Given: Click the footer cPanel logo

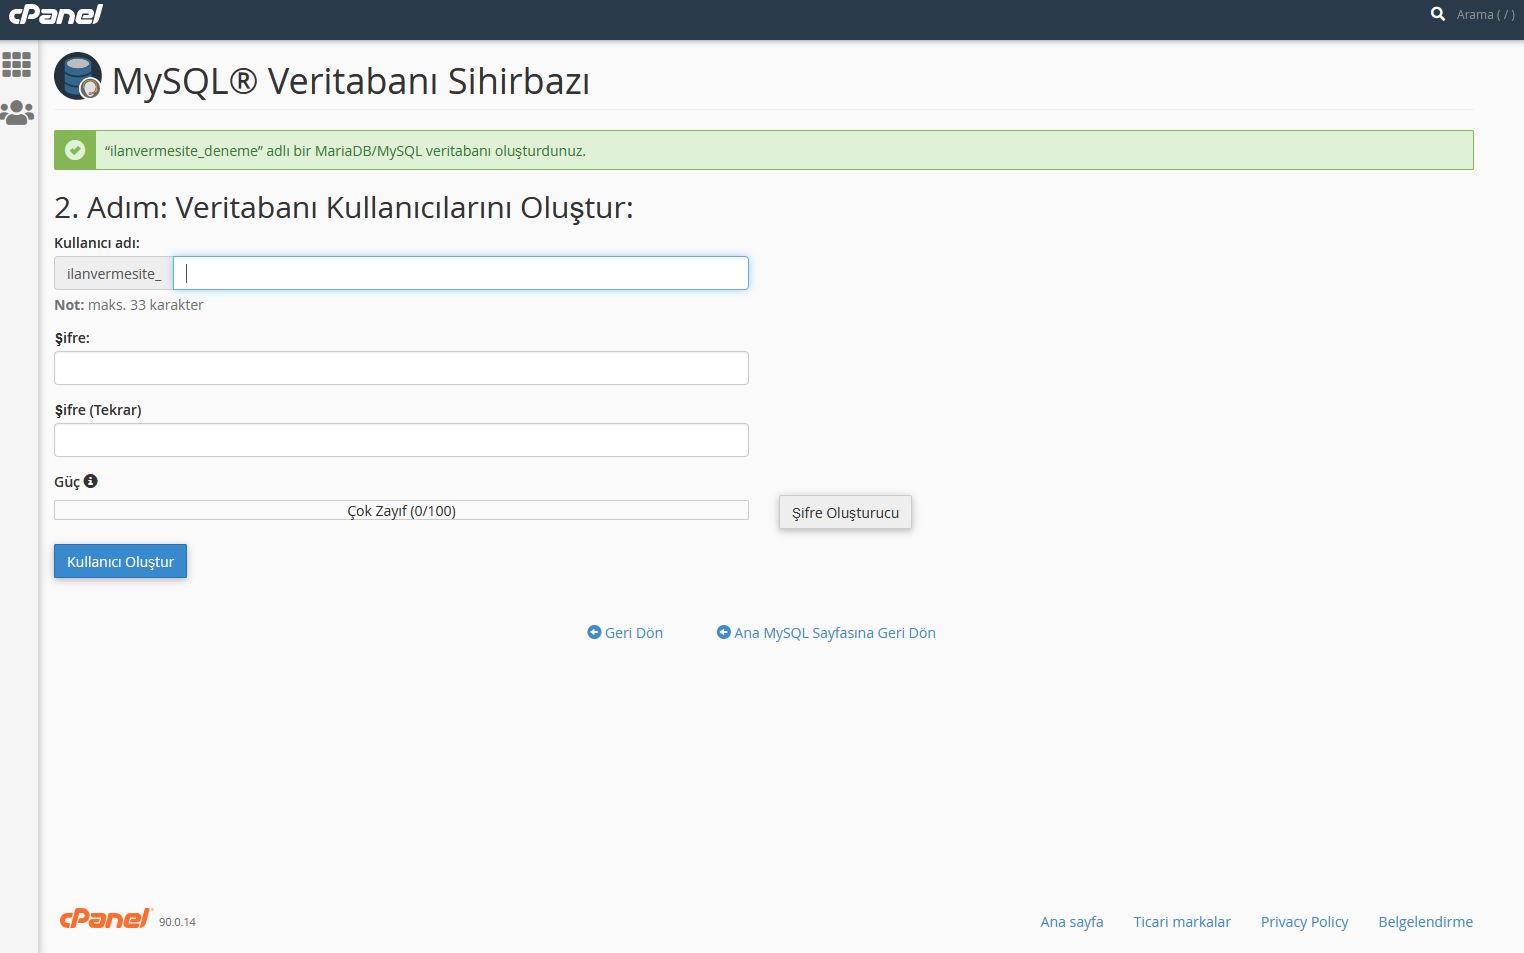Looking at the screenshot, I should point(105,919).
